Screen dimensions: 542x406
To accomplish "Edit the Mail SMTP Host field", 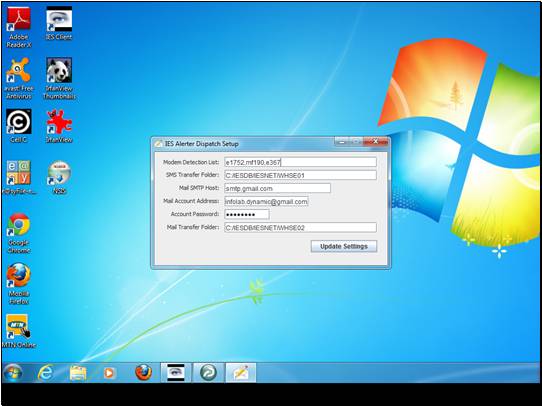I will 277,188.
